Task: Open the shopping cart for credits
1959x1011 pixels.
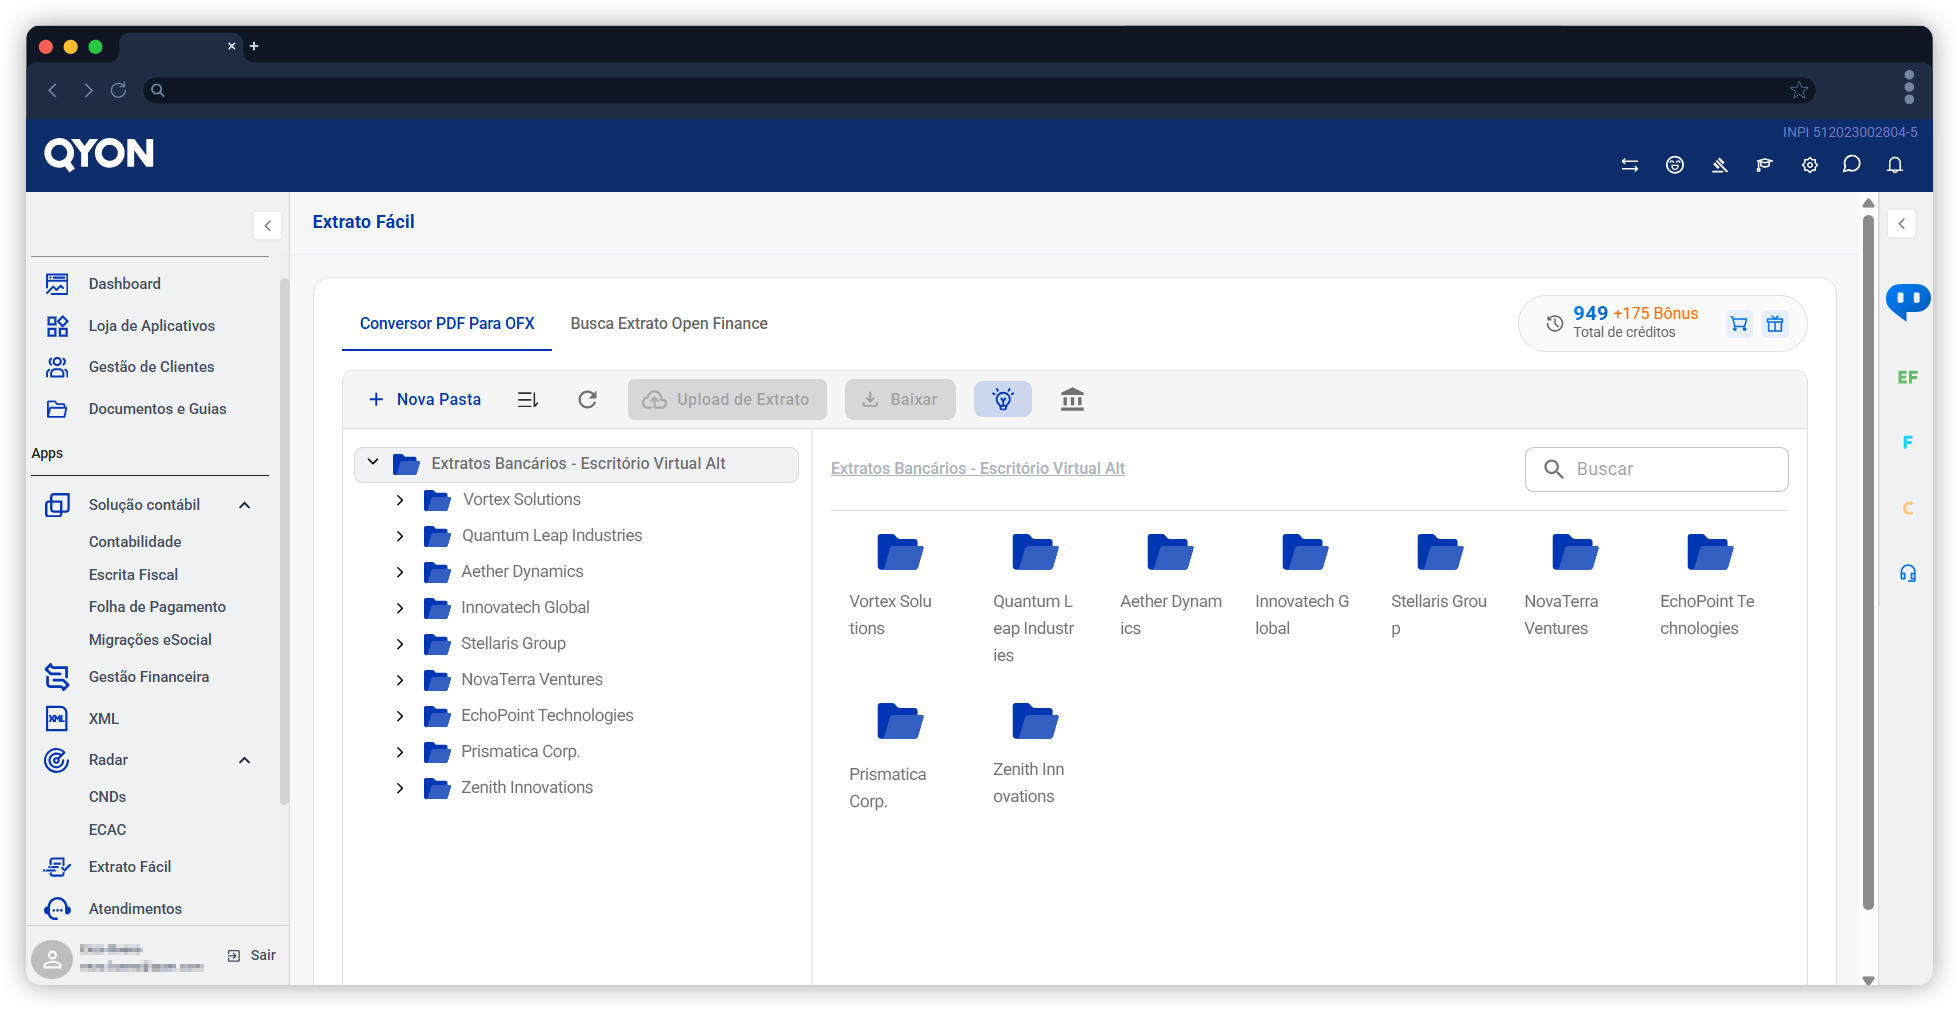Action: point(1739,323)
